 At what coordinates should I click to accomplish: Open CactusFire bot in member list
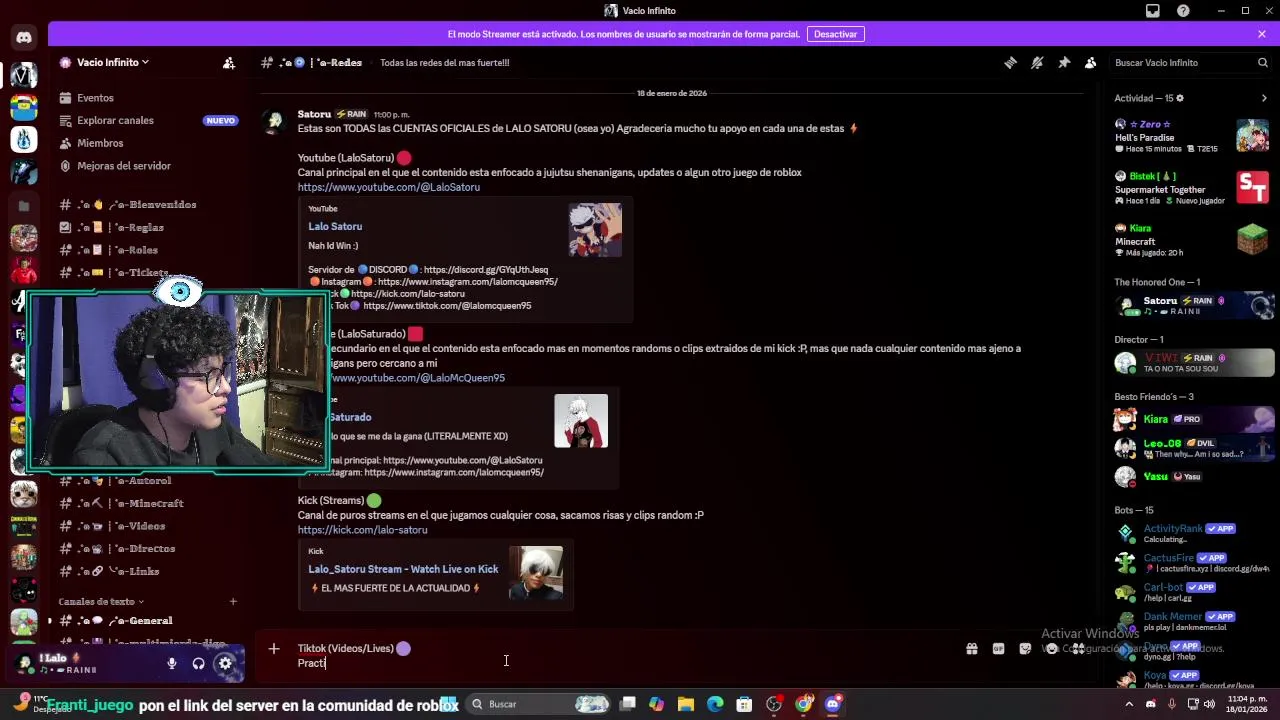pyautogui.click(x=1194, y=563)
